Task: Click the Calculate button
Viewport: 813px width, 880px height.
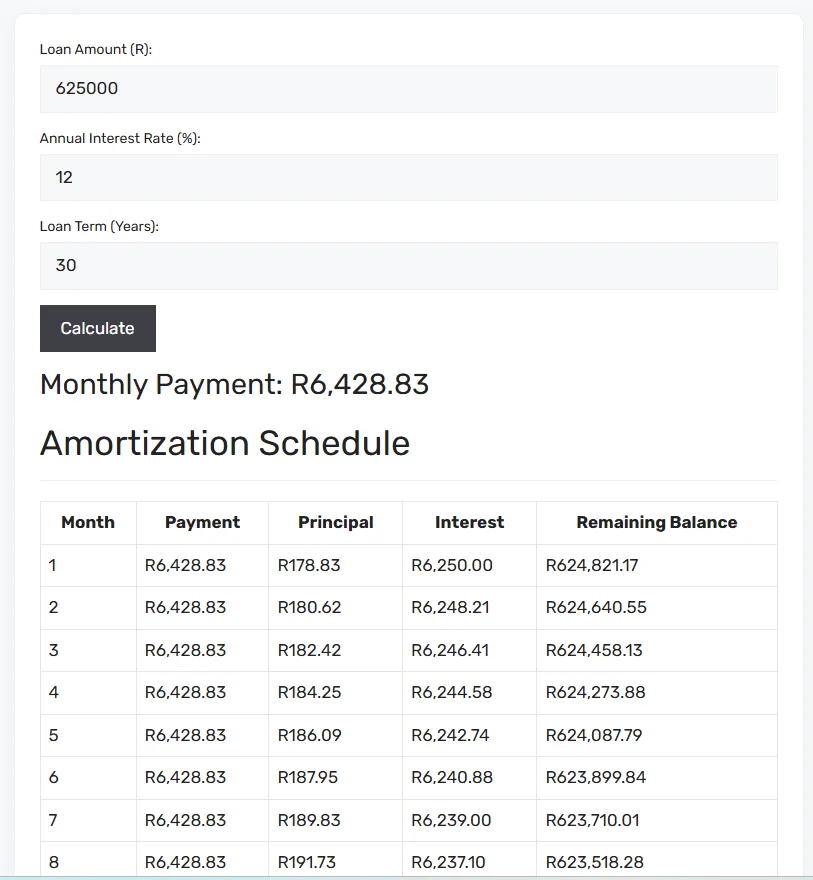Action: click(x=98, y=328)
